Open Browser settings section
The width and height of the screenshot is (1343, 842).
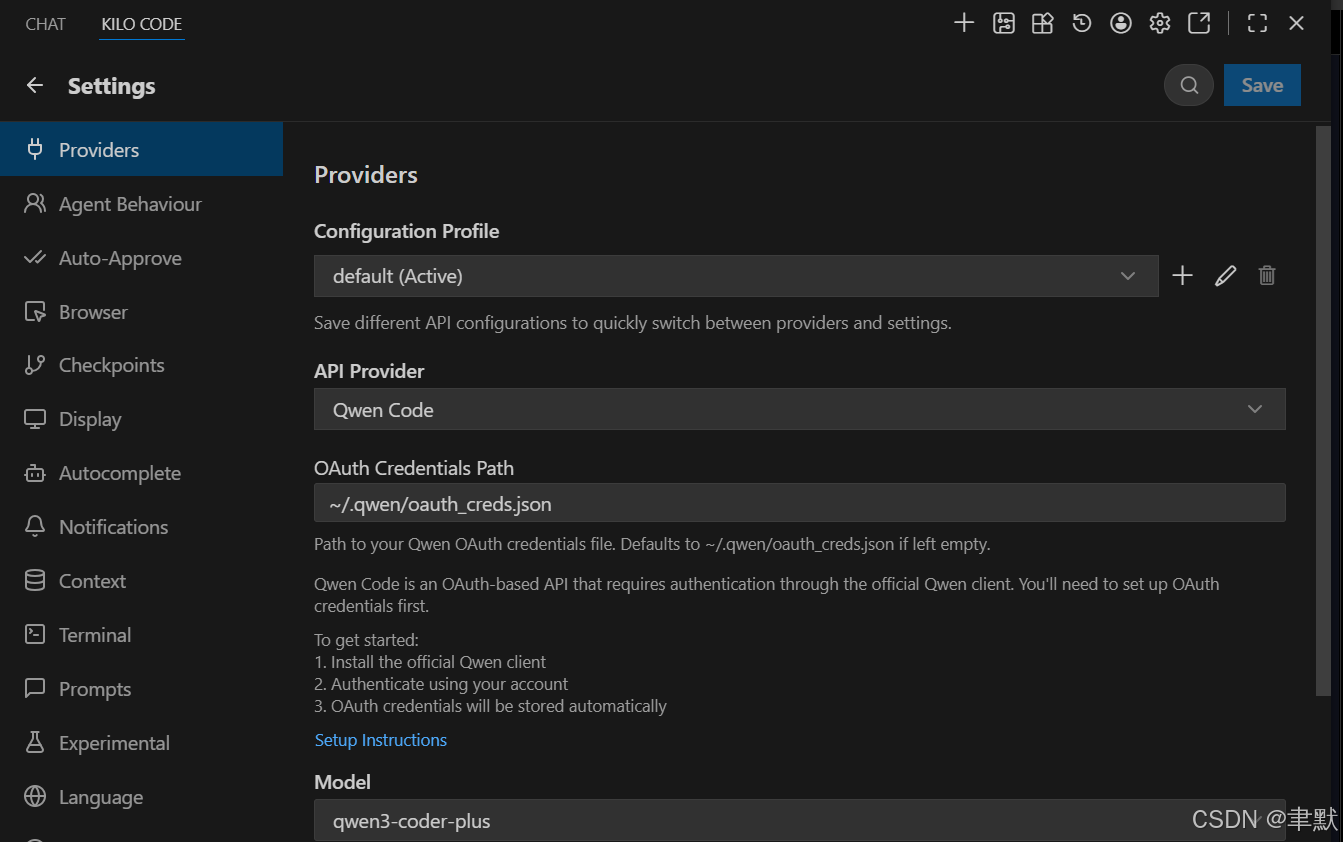point(141,312)
